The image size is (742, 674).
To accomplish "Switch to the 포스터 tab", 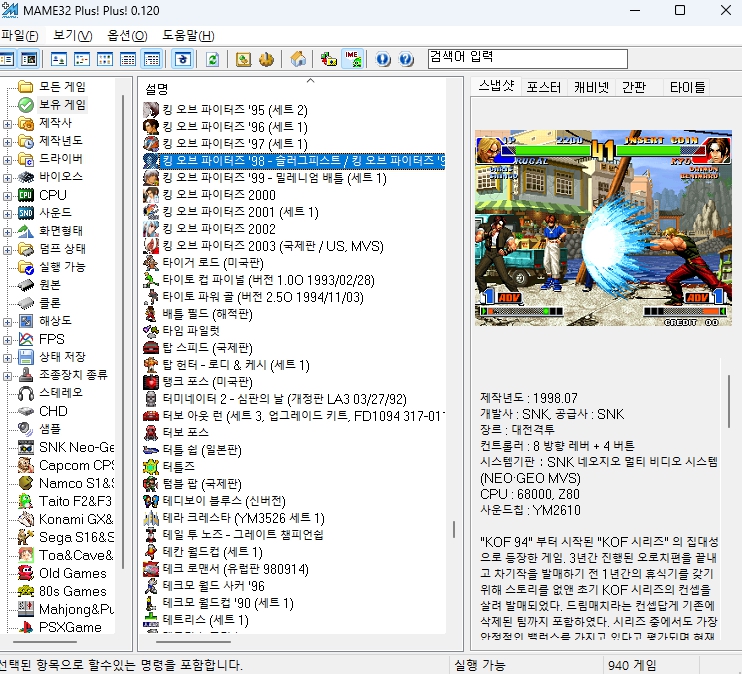I will click(544, 87).
